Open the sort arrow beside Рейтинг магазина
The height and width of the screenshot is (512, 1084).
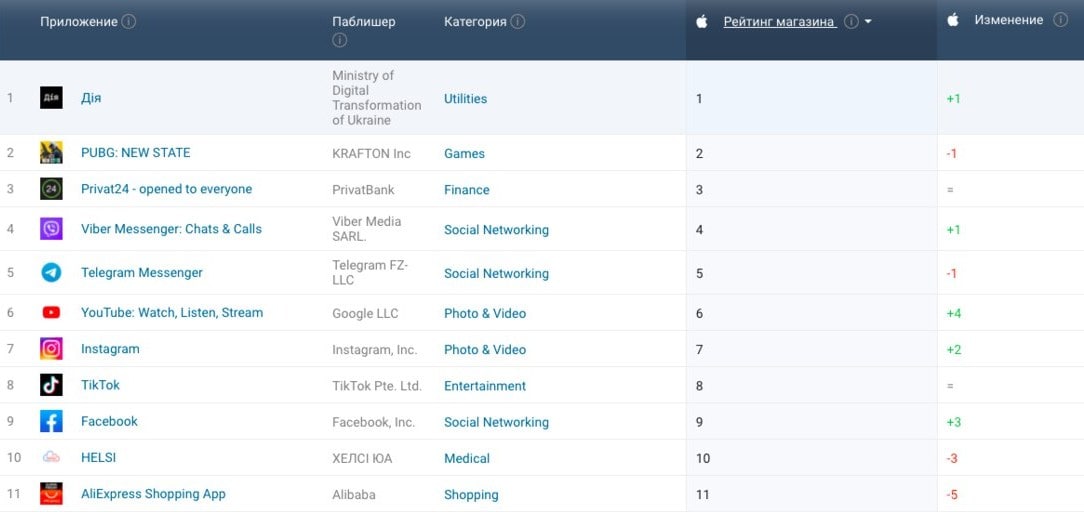[868, 22]
